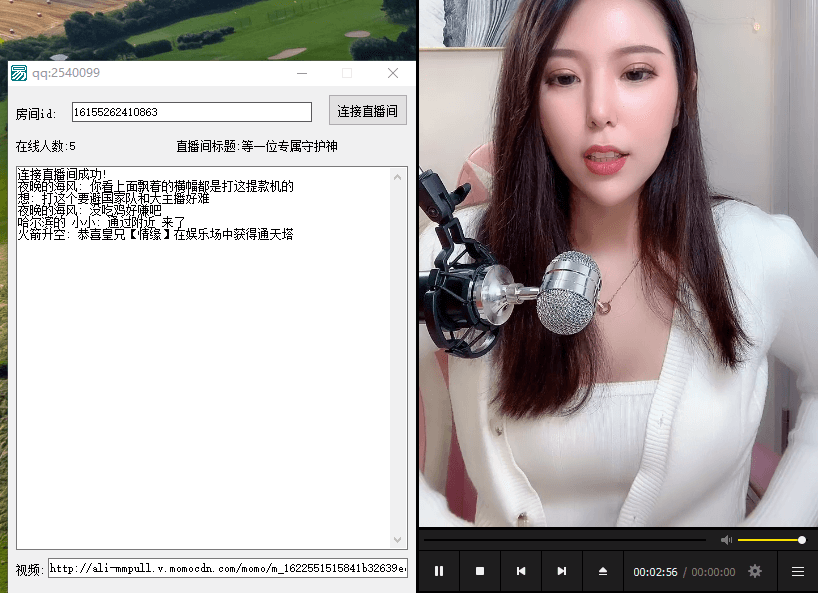Open the player settings gear
Screen dimensions: 818x593
[754, 571]
